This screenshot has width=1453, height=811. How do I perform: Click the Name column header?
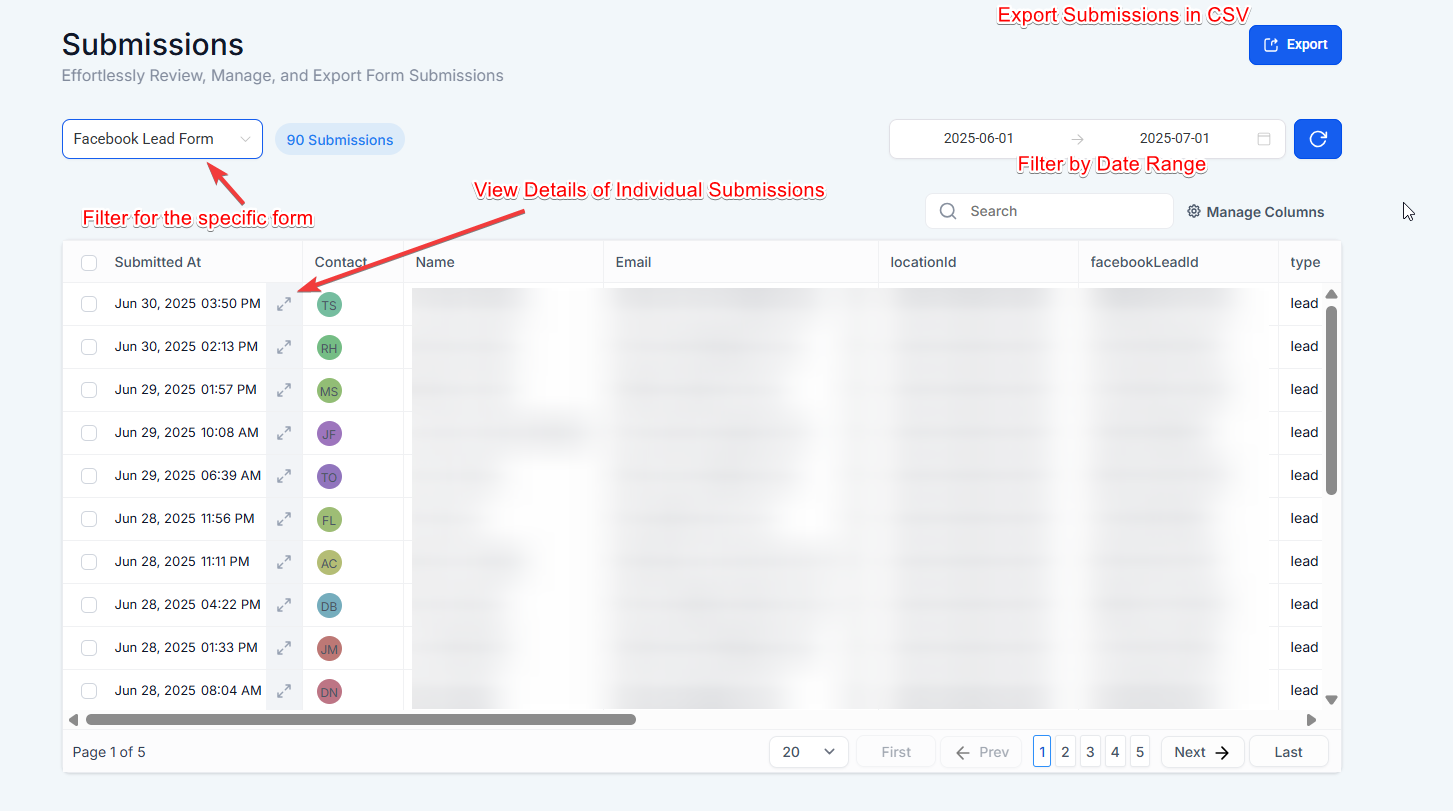pyautogui.click(x=435, y=262)
